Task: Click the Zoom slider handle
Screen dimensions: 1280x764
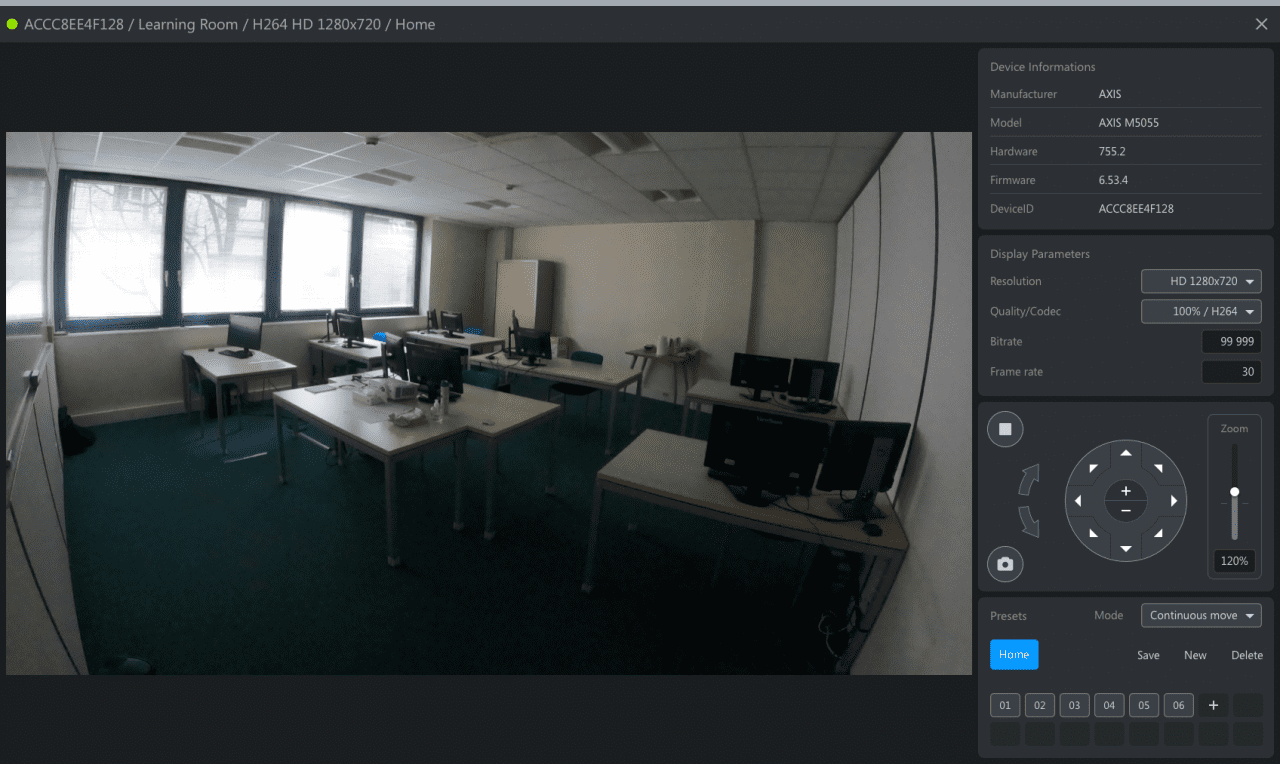Action: click(1235, 492)
